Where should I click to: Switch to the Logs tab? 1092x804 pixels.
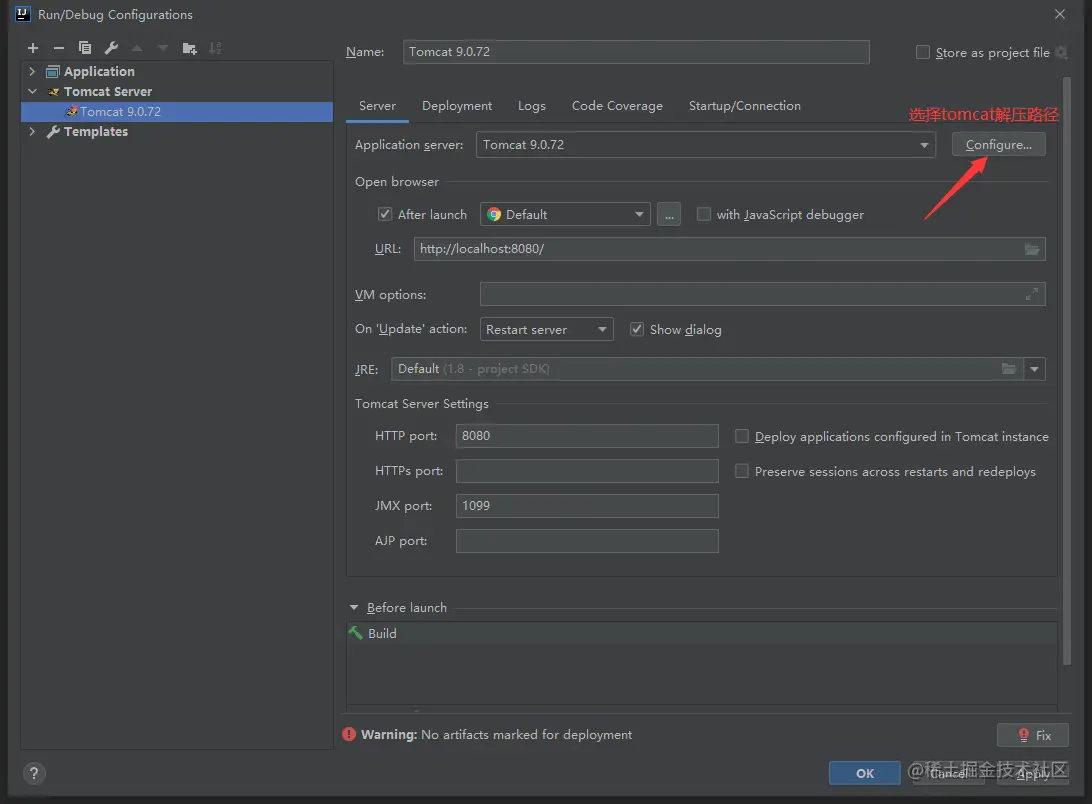[x=531, y=106]
